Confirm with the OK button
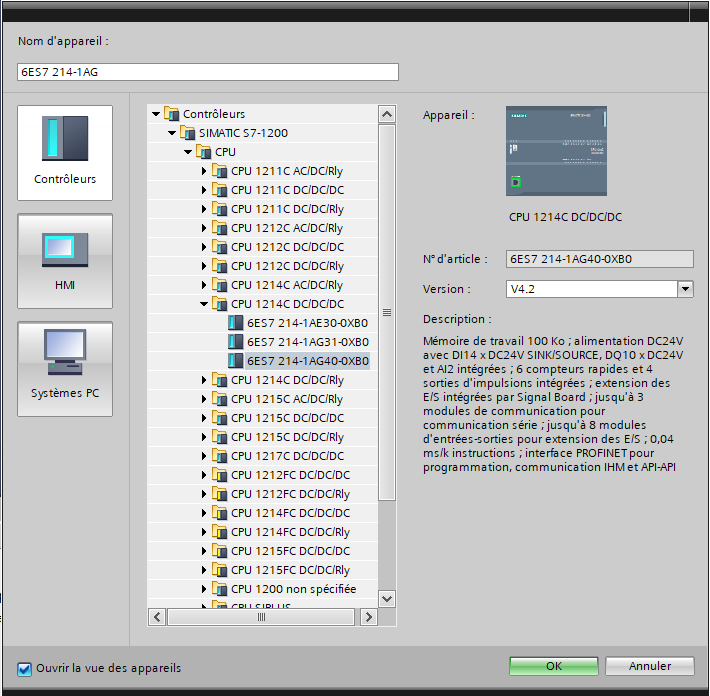The height and width of the screenshot is (696, 710). click(x=553, y=666)
